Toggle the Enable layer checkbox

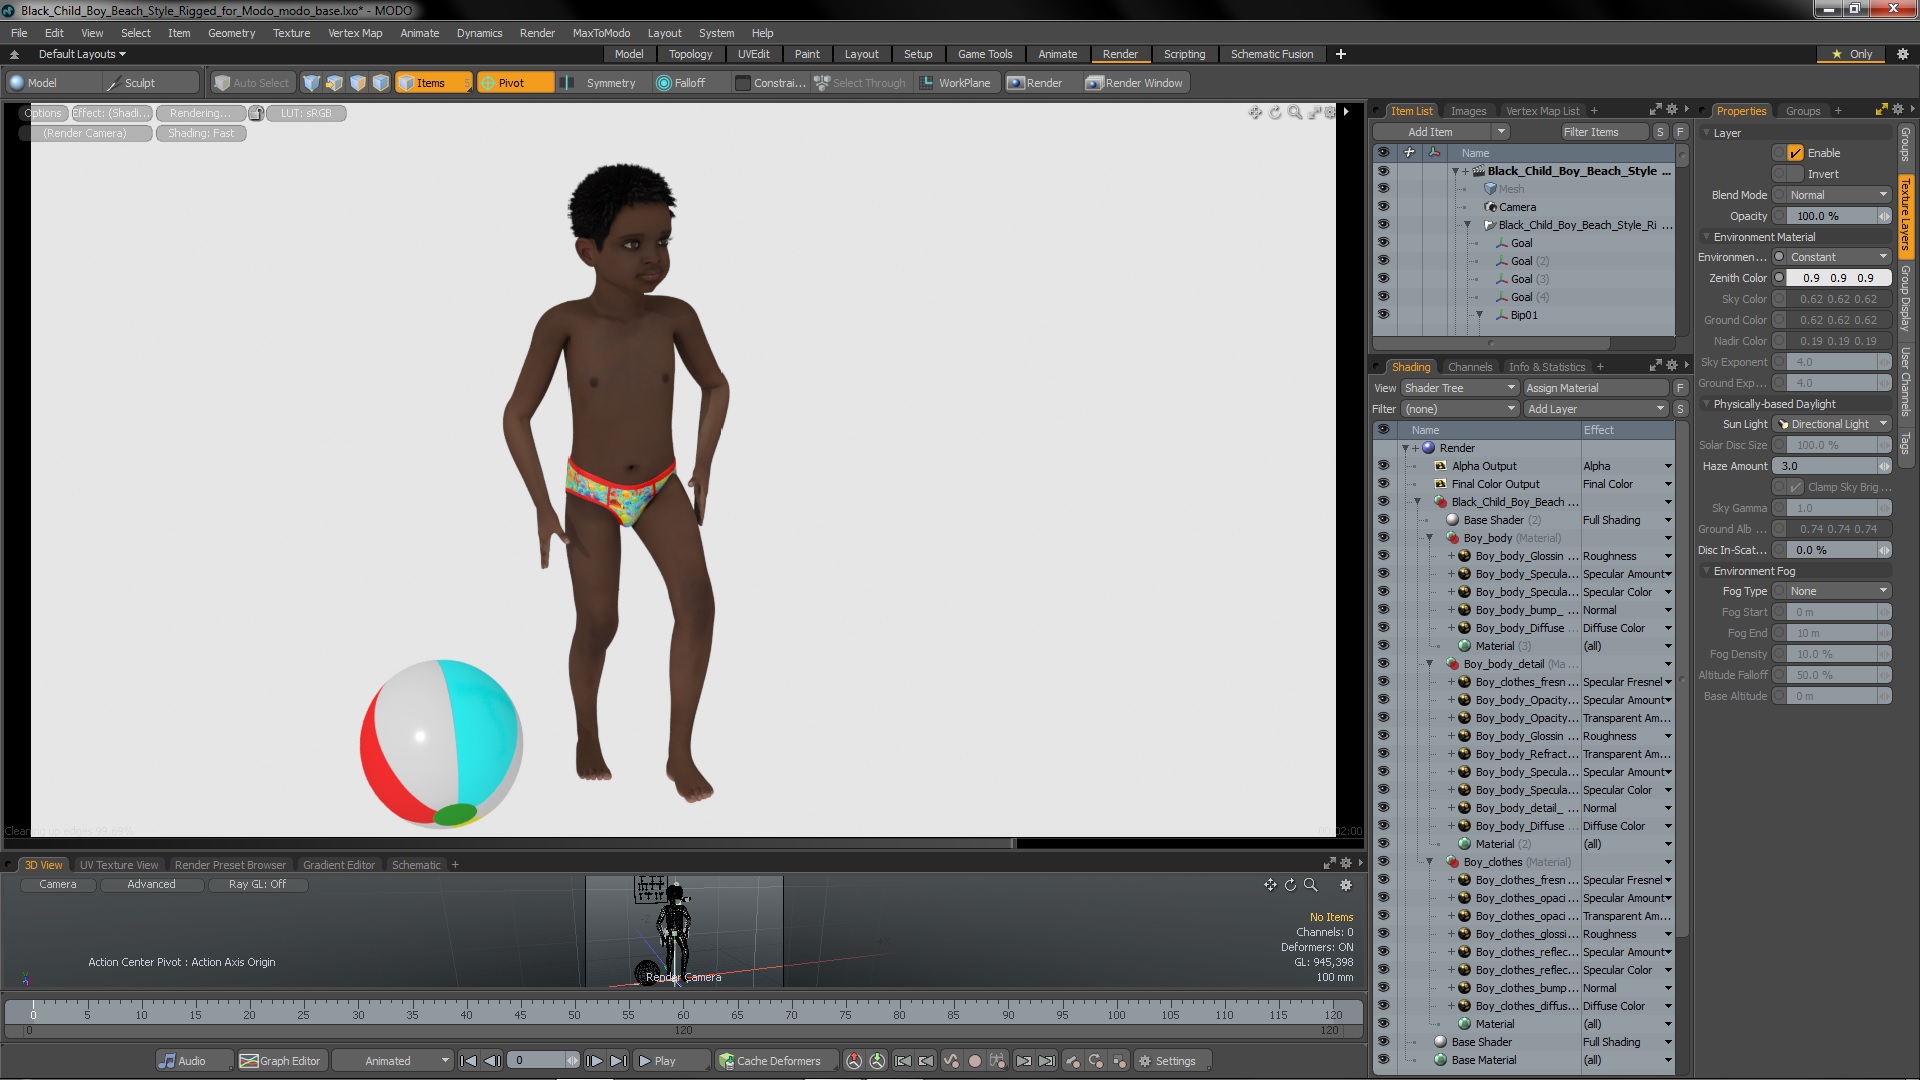coord(1796,153)
